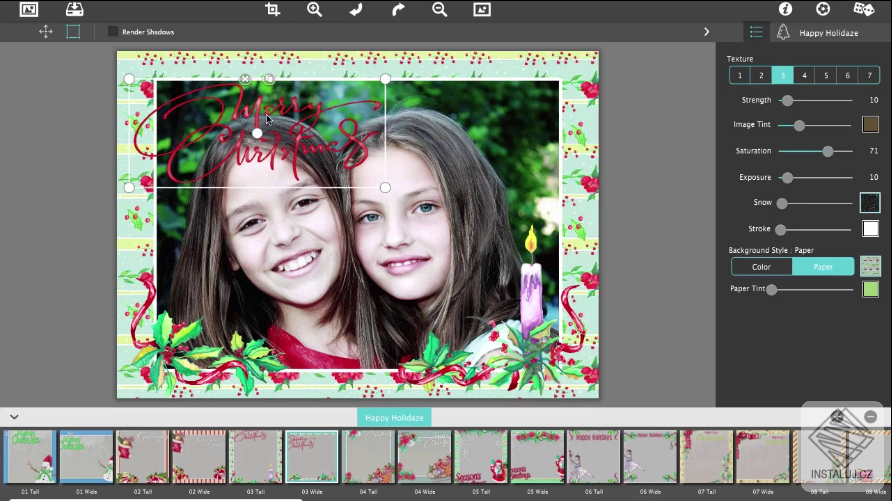The width and height of the screenshot is (892, 501).
Task: Switch Background Style to Color
Action: (761, 267)
